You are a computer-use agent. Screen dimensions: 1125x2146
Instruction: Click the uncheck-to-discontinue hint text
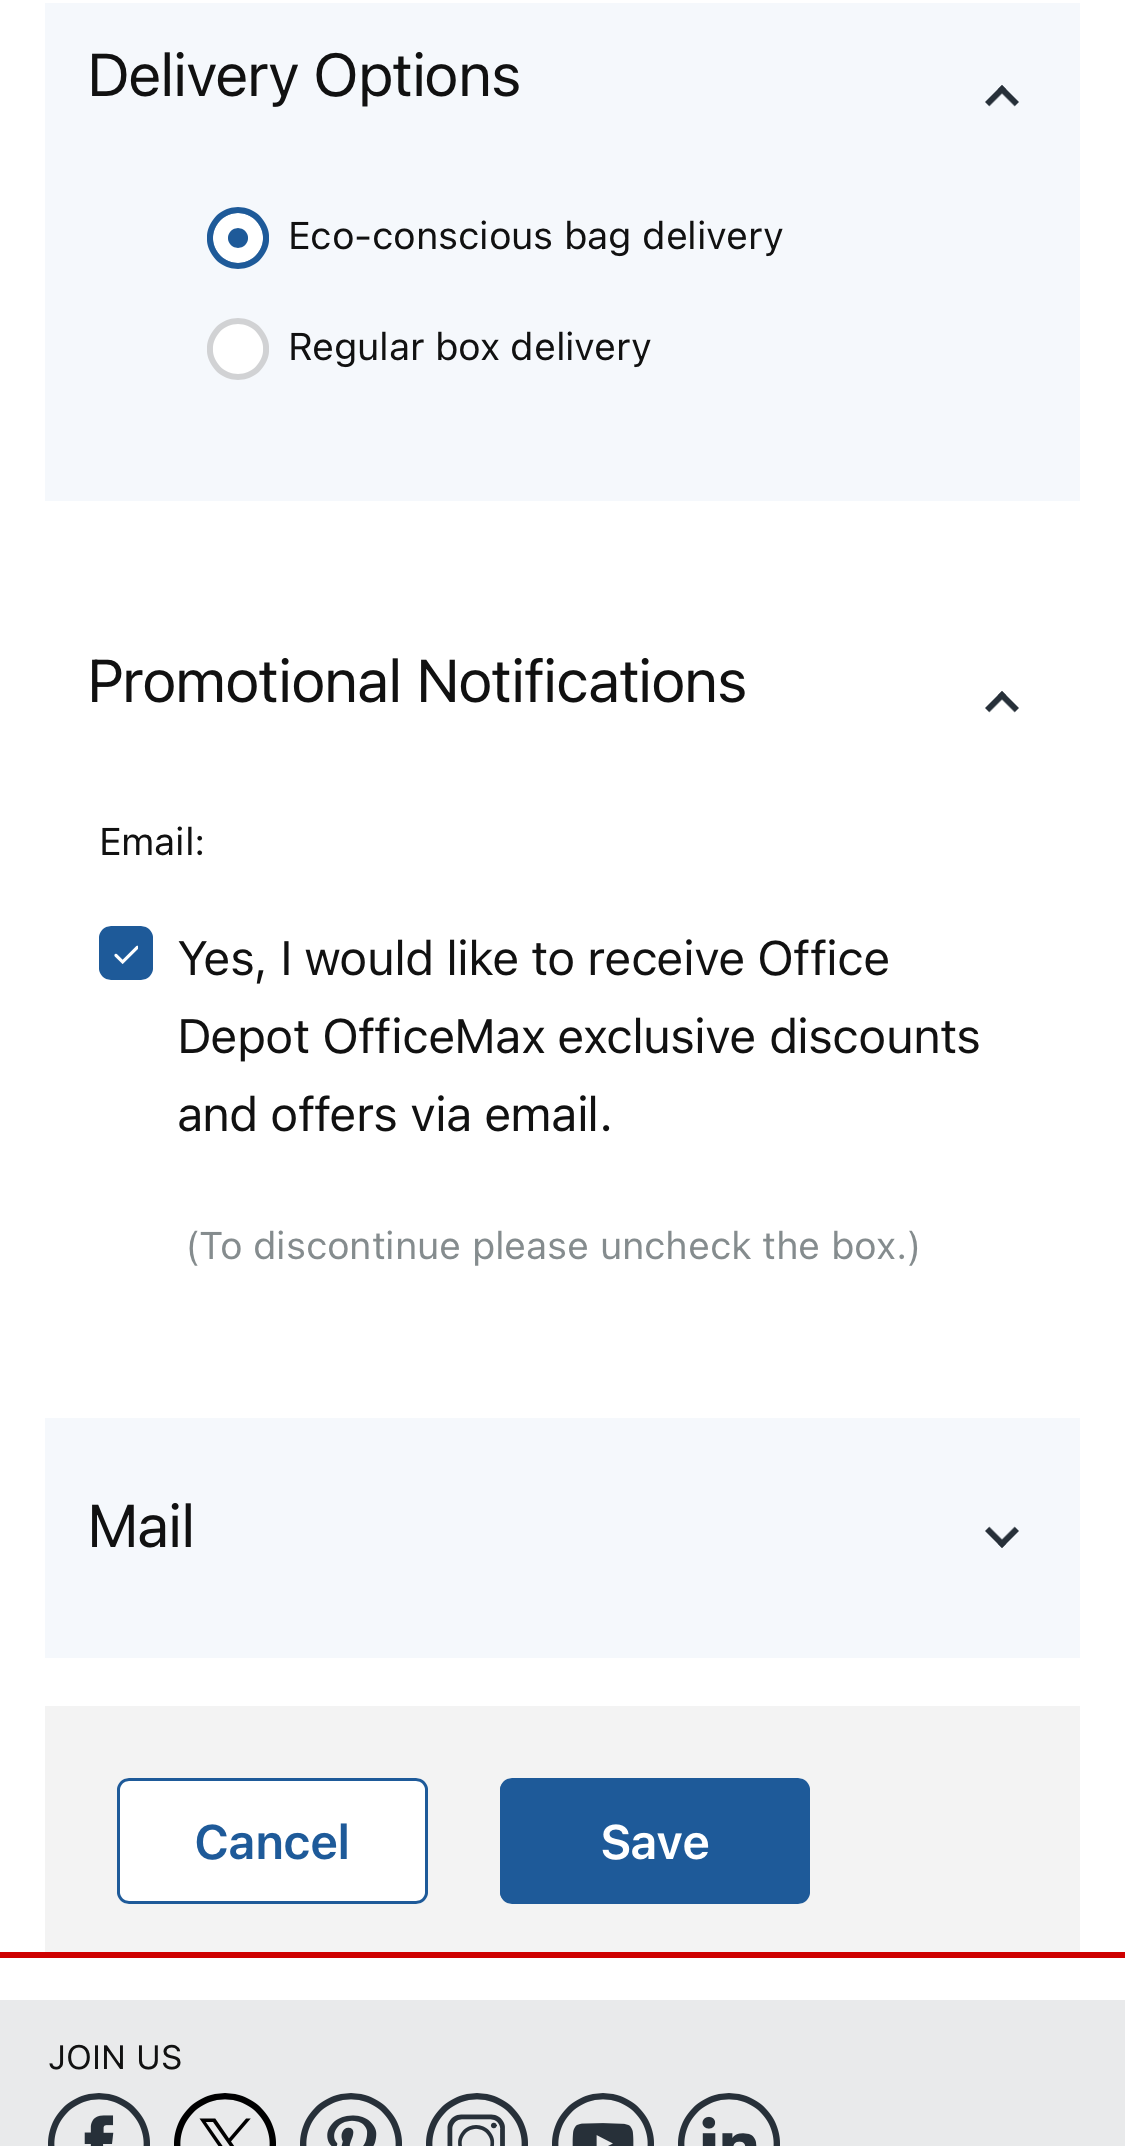[551, 1246]
